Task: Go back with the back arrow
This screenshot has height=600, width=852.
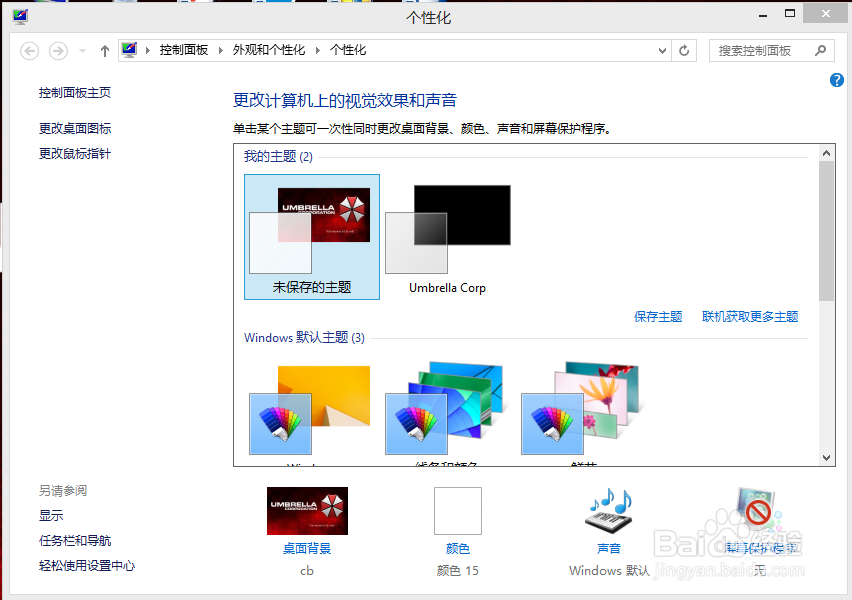Action: pos(29,51)
